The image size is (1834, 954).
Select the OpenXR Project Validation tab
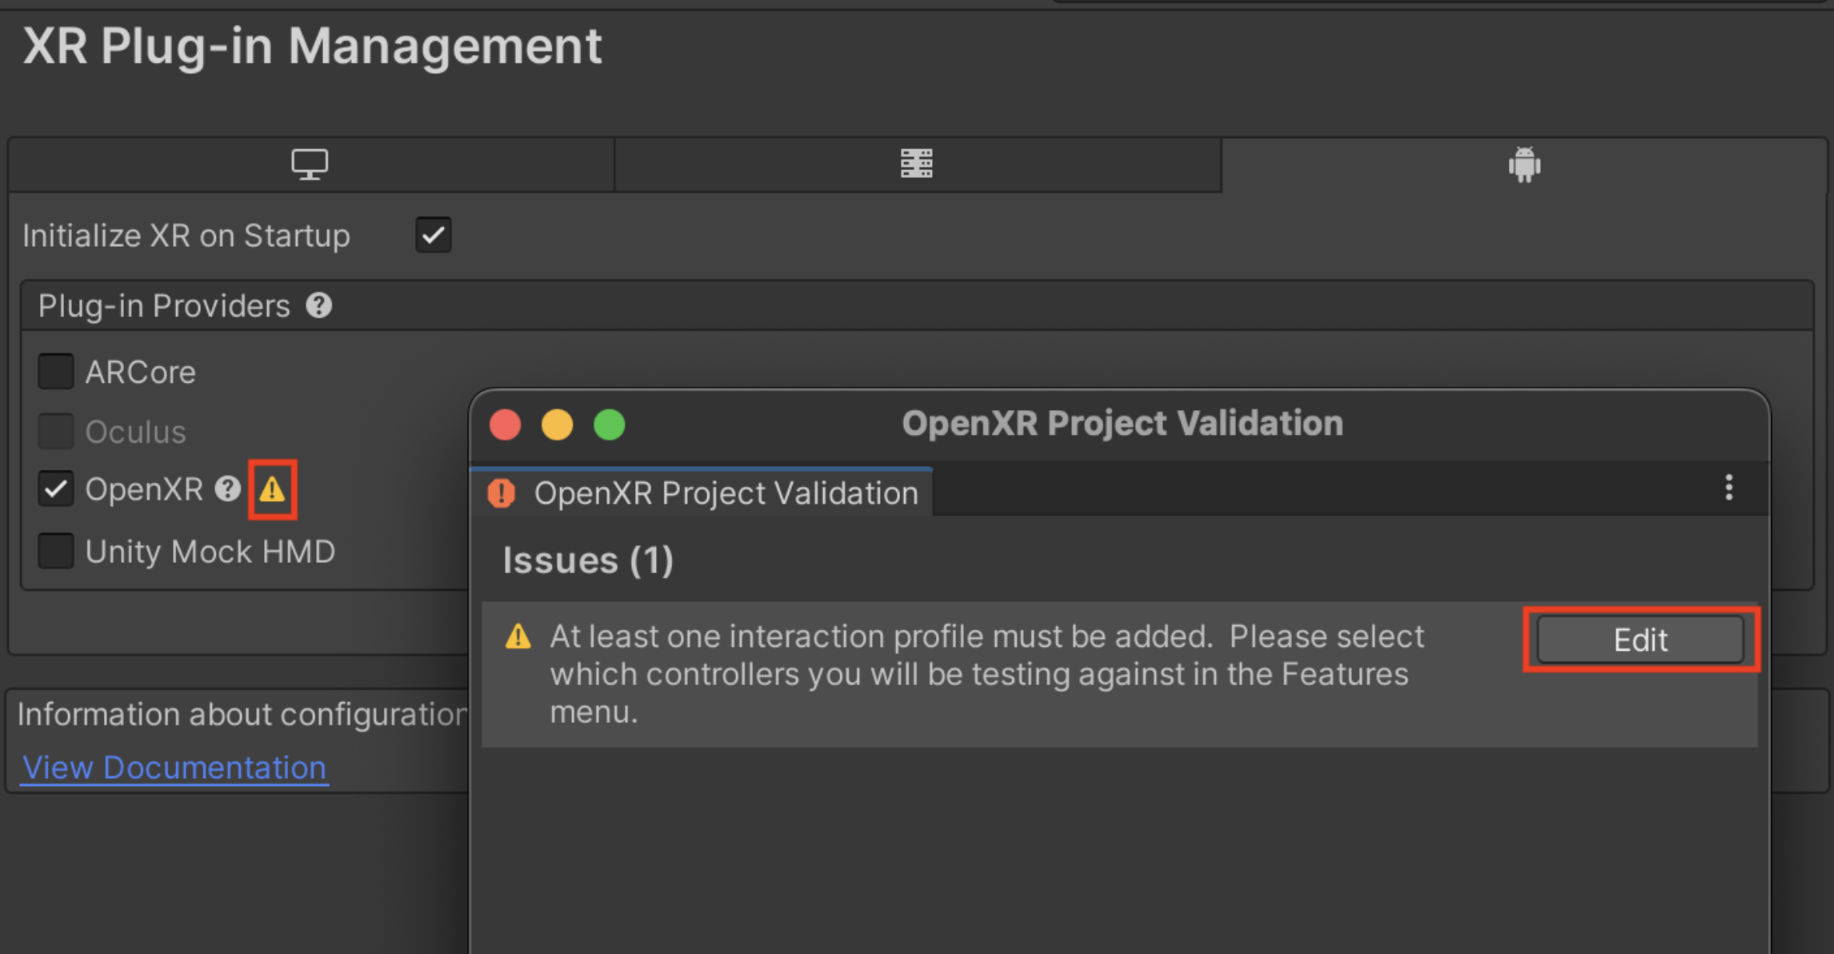click(x=725, y=493)
